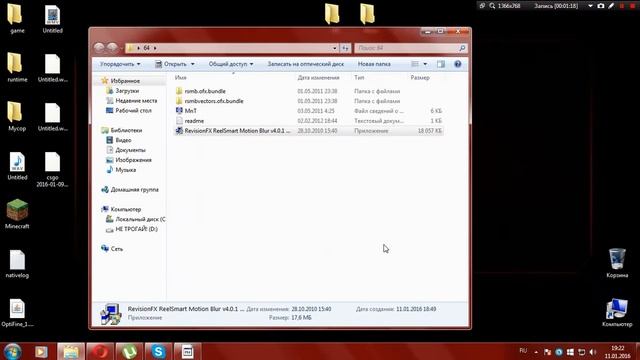640x360 pixels.
Task: Sort by the Тип column header
Action: click(359, 77)
